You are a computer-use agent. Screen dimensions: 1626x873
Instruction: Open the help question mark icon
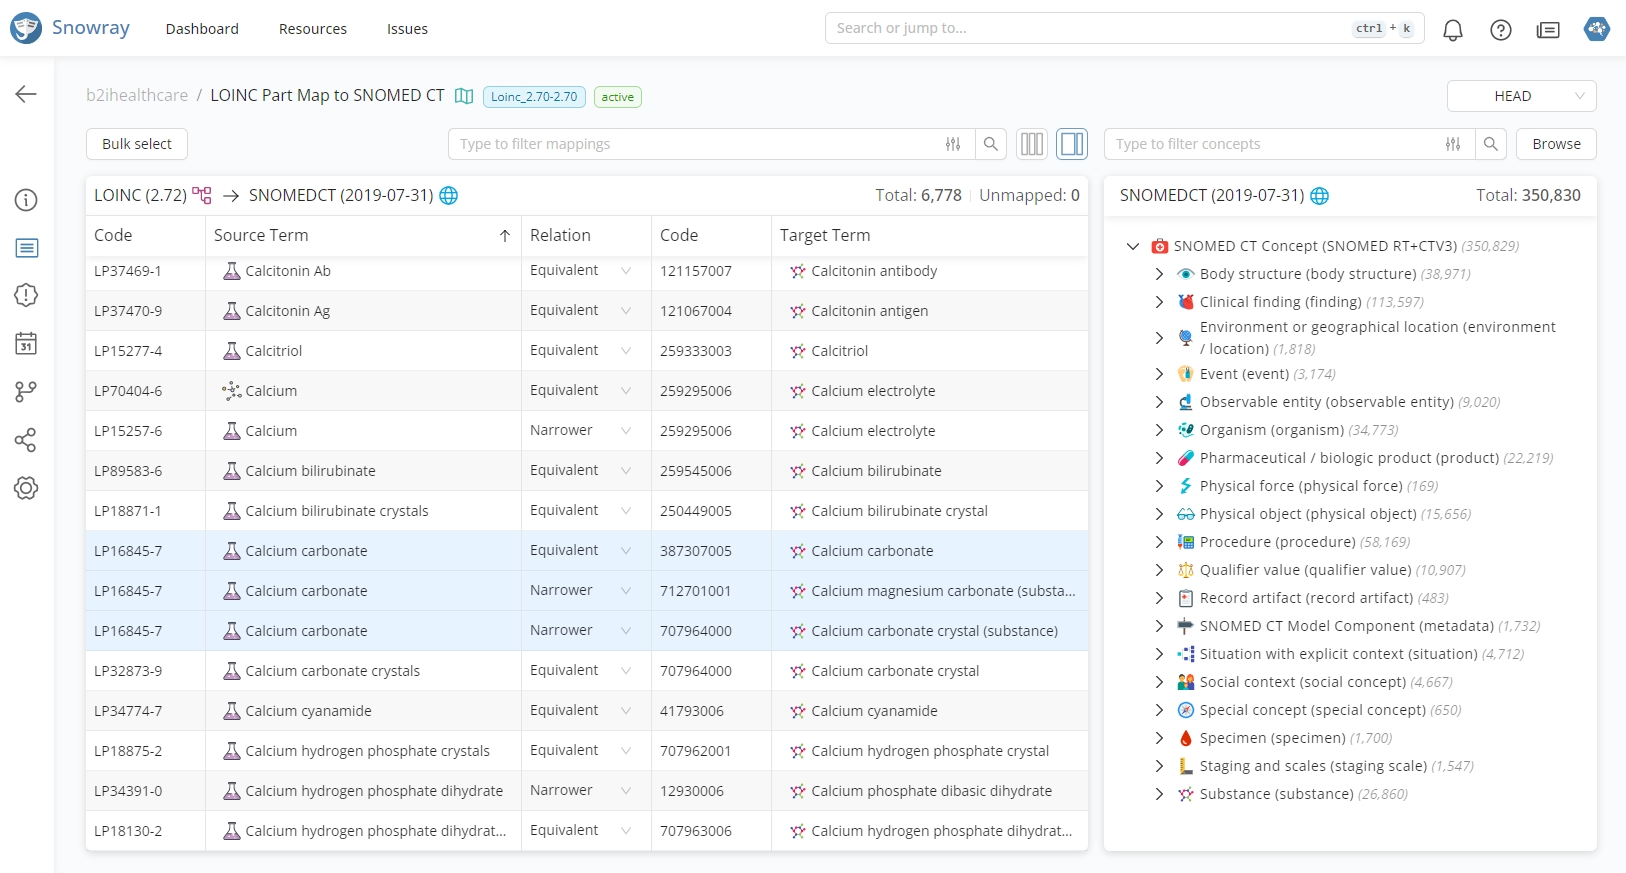[x=1500, y=30]
